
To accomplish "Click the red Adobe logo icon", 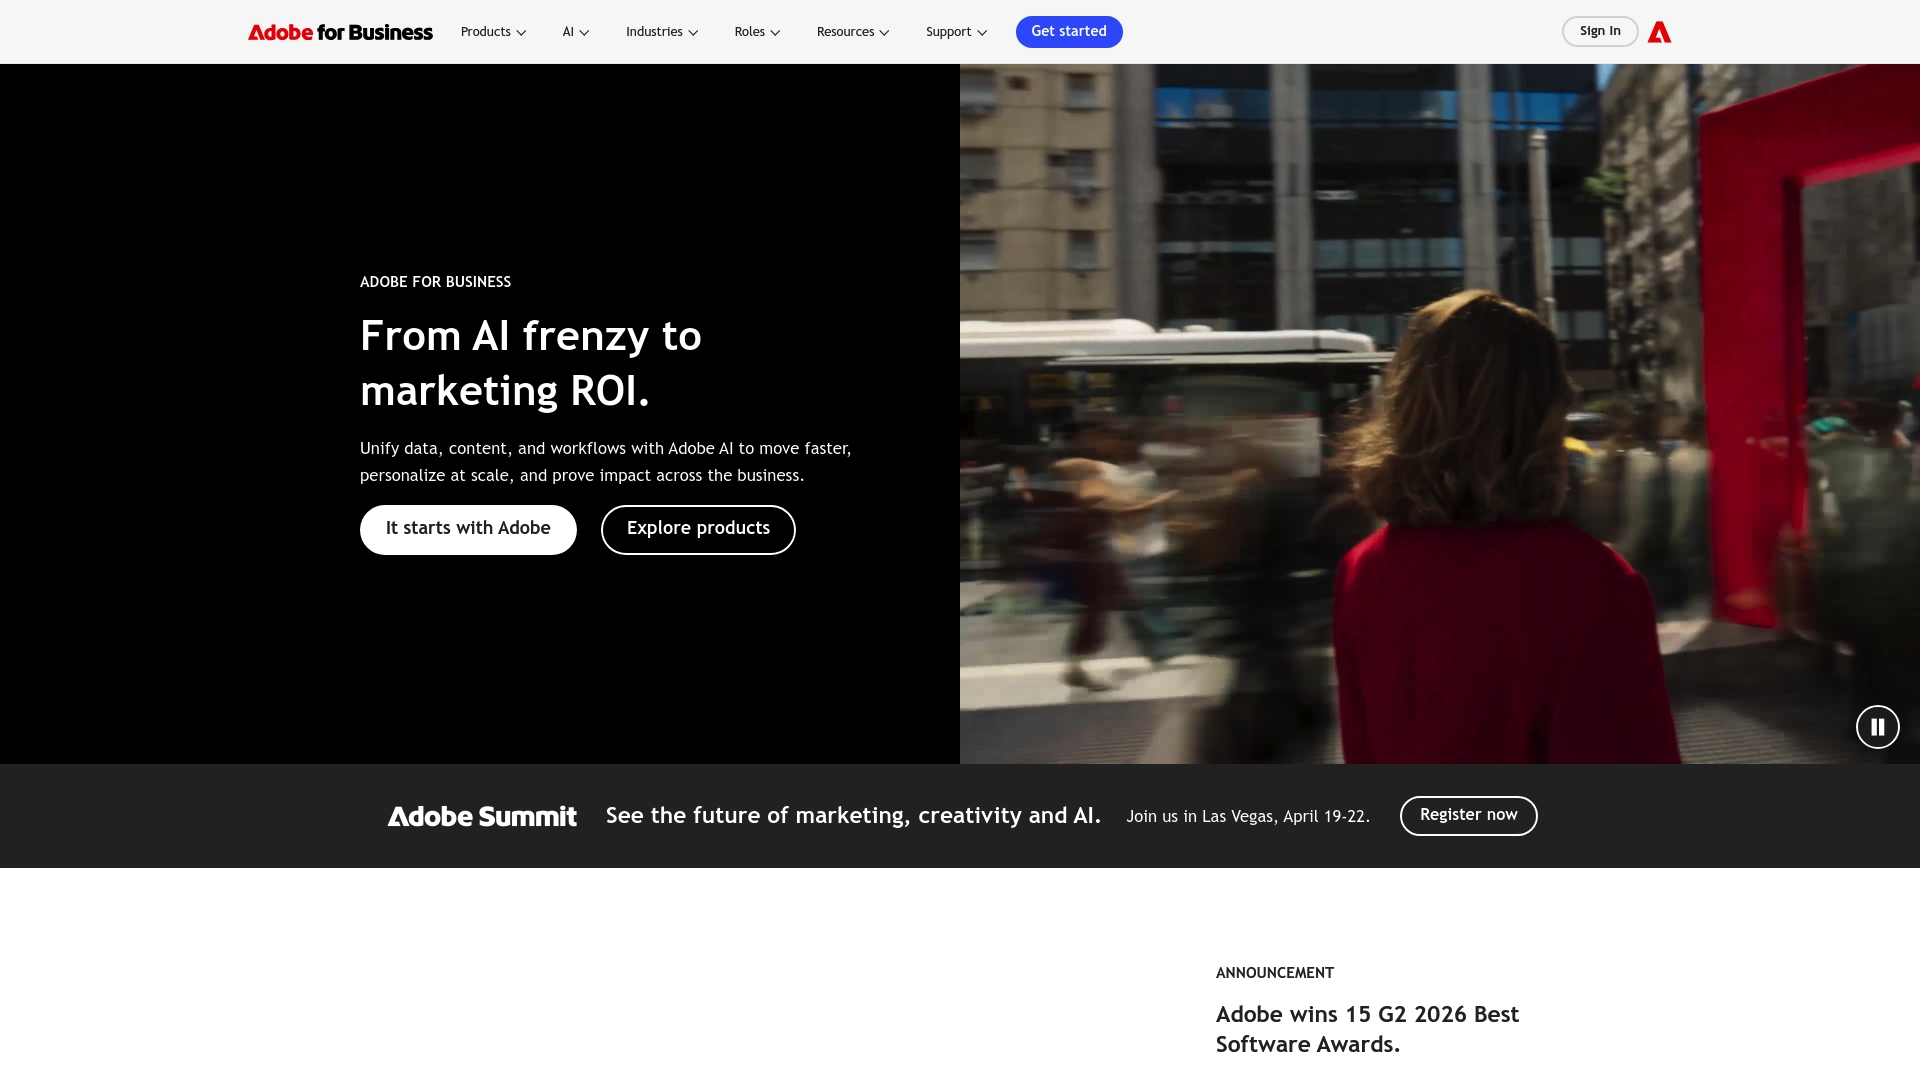I will point(1659,32).
